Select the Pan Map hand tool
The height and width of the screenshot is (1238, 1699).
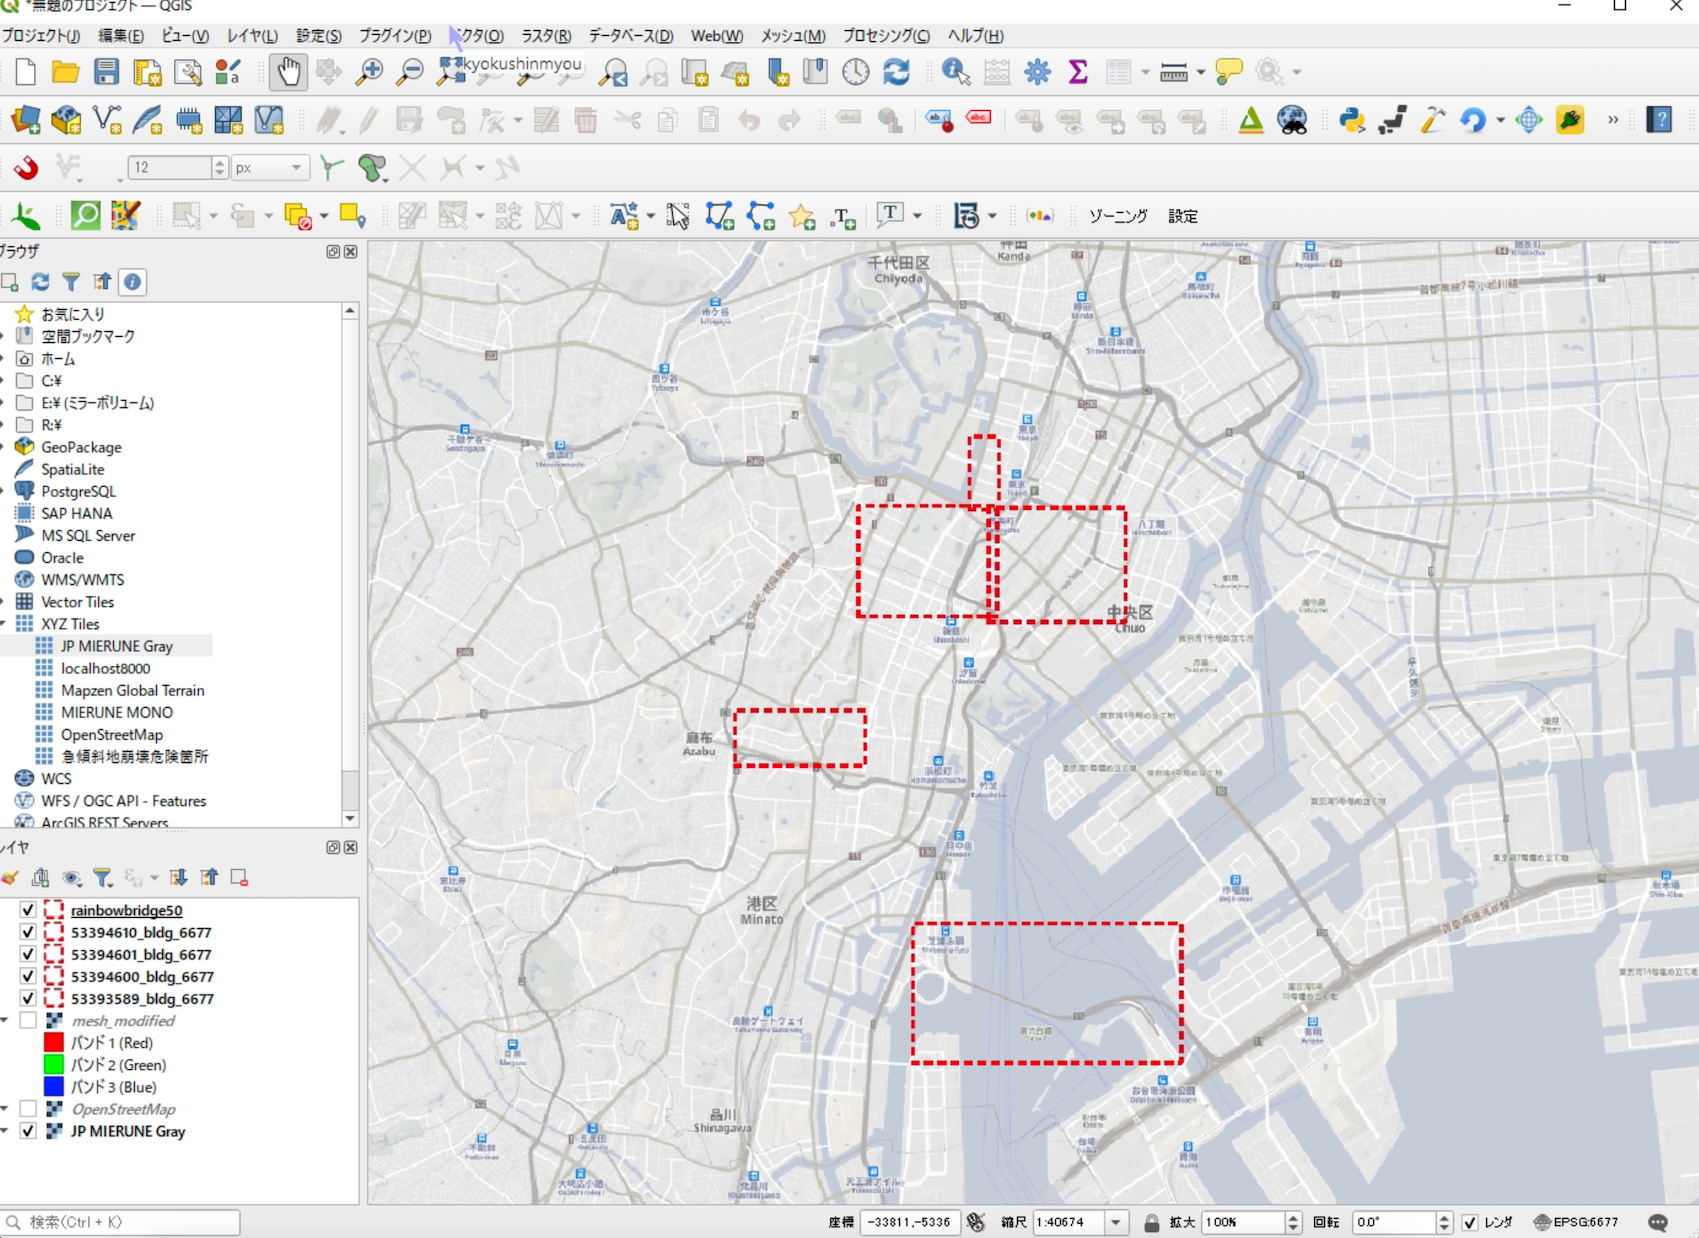(x=288, y=71)
